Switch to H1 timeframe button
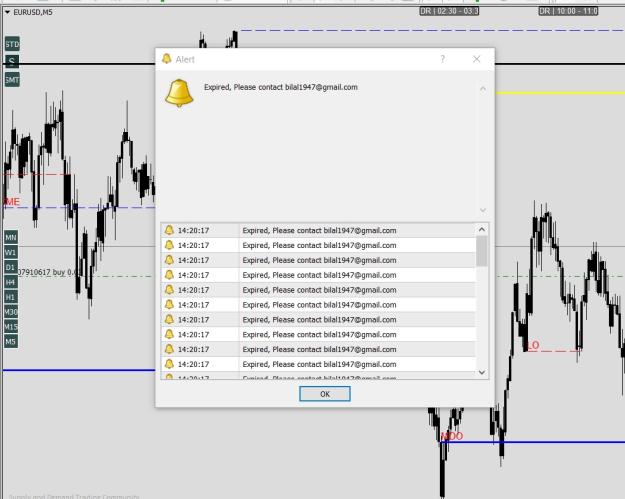625x499 pixels. click(x=11, y=297)
